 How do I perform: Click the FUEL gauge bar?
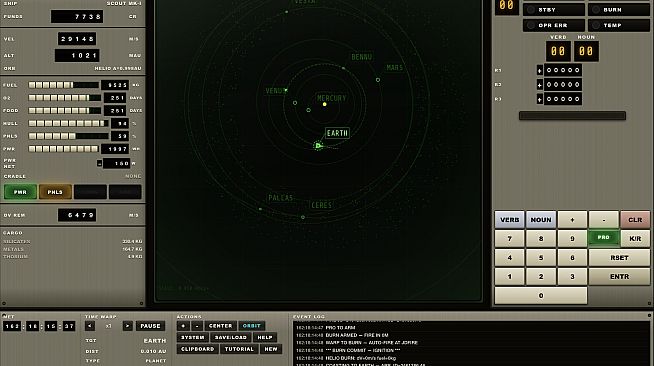[x=63, y=85]
